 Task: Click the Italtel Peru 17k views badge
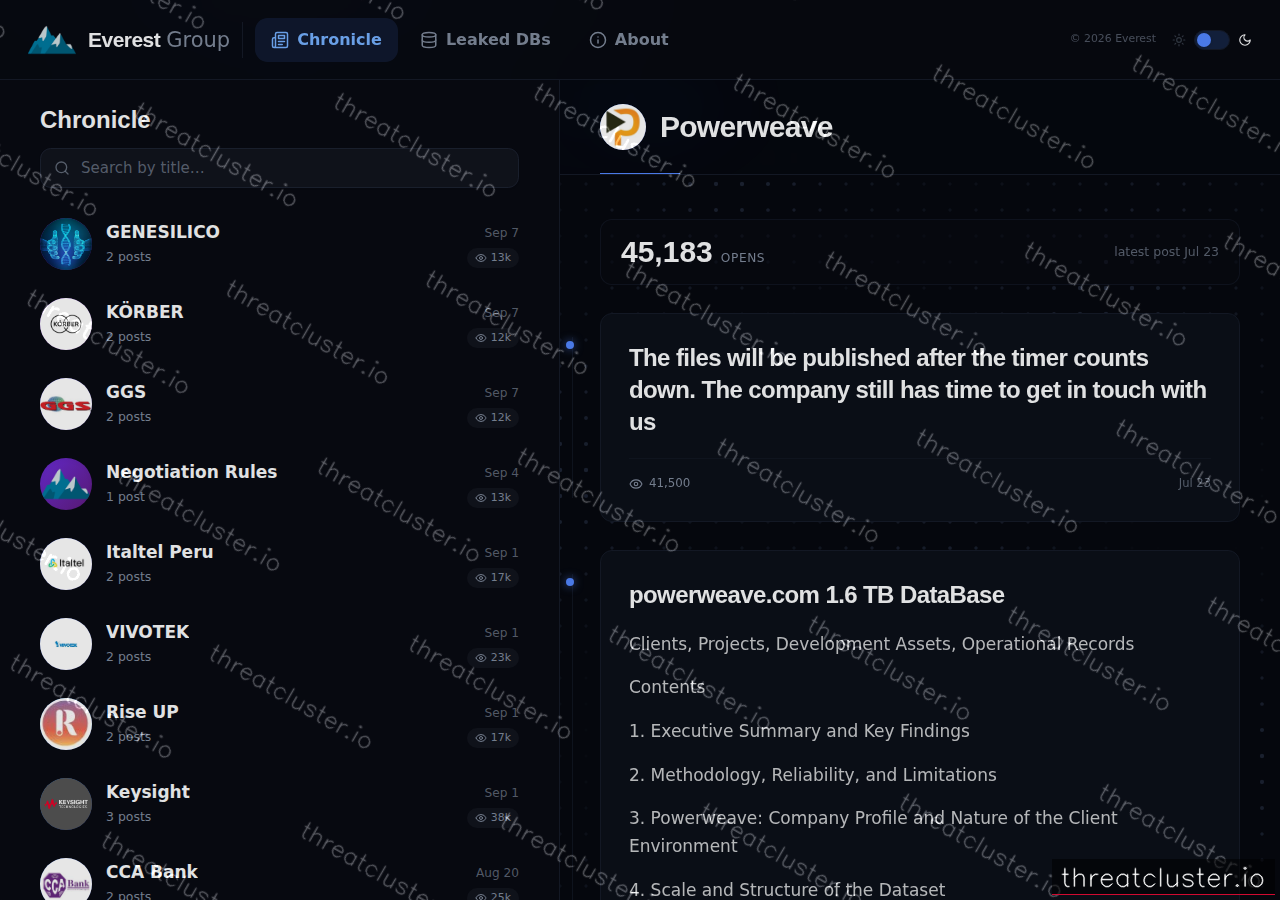pyautogui.click(x=493, y=578)
